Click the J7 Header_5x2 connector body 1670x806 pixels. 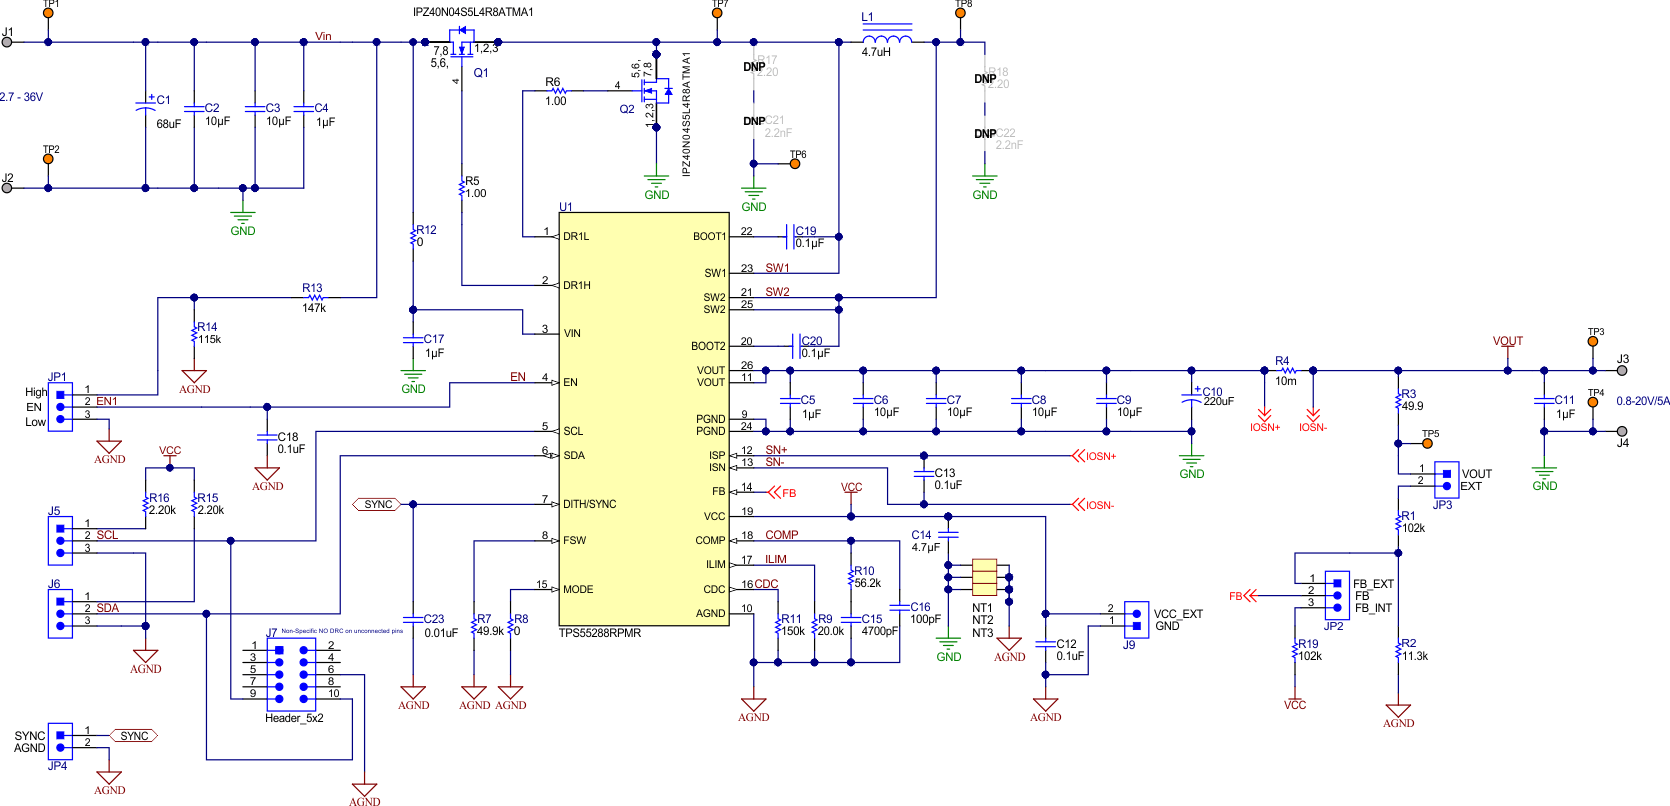pos(291,673)
